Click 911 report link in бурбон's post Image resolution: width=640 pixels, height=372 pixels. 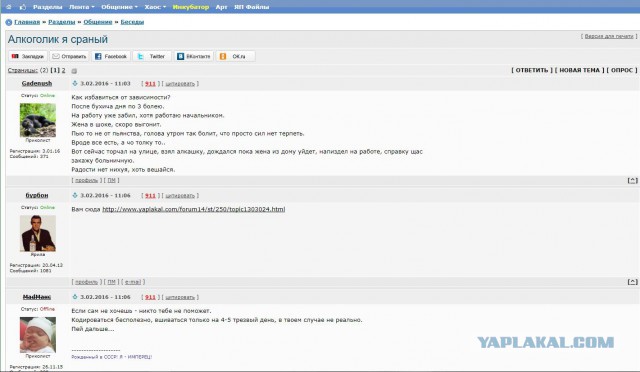(x=150, y=196)
